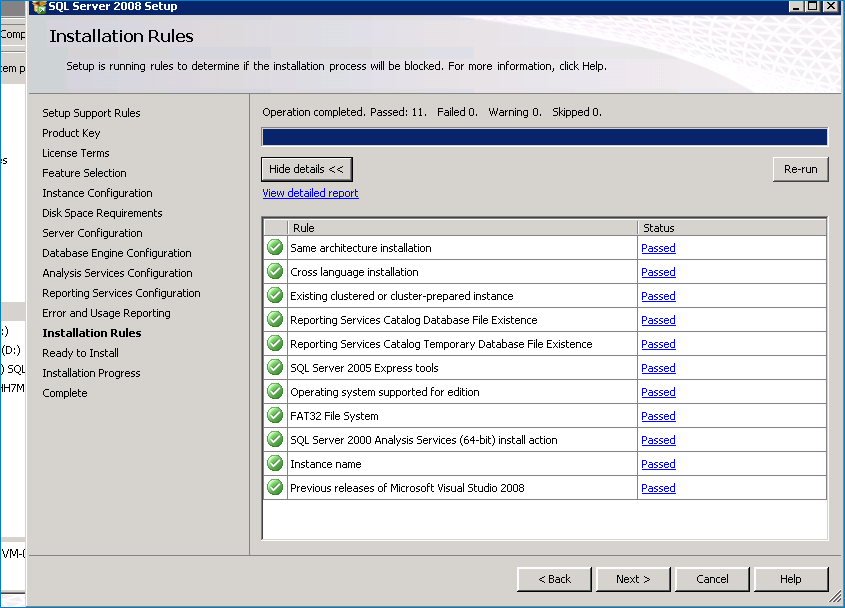
Task: Select Reporting Services Configuration step
Action: point(121,293)
